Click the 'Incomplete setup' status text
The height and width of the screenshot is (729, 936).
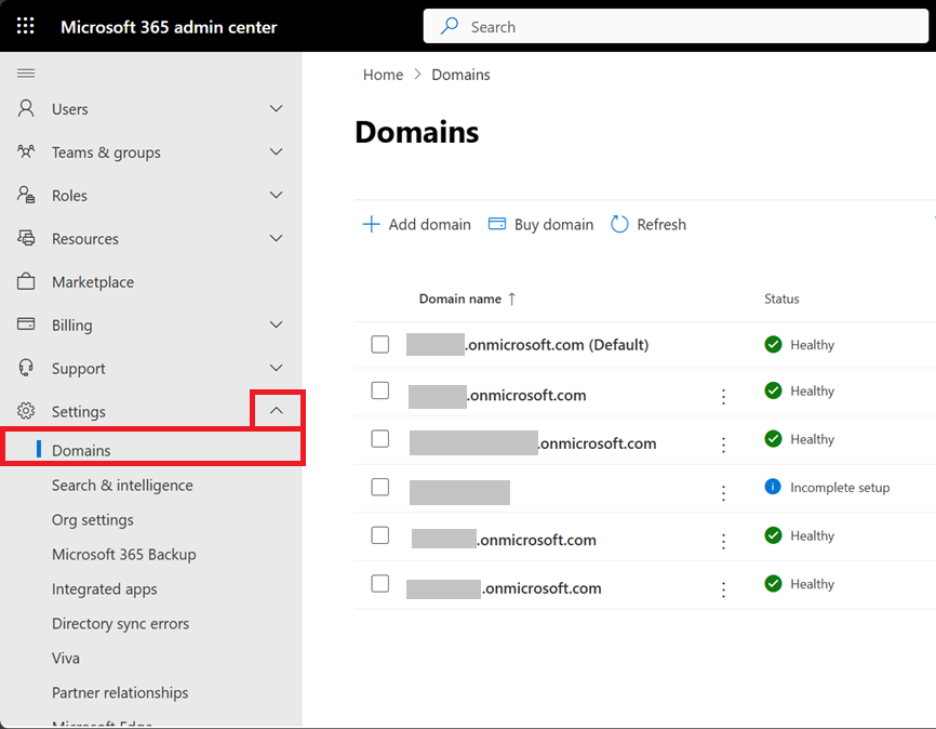click(x=840, y=487)
